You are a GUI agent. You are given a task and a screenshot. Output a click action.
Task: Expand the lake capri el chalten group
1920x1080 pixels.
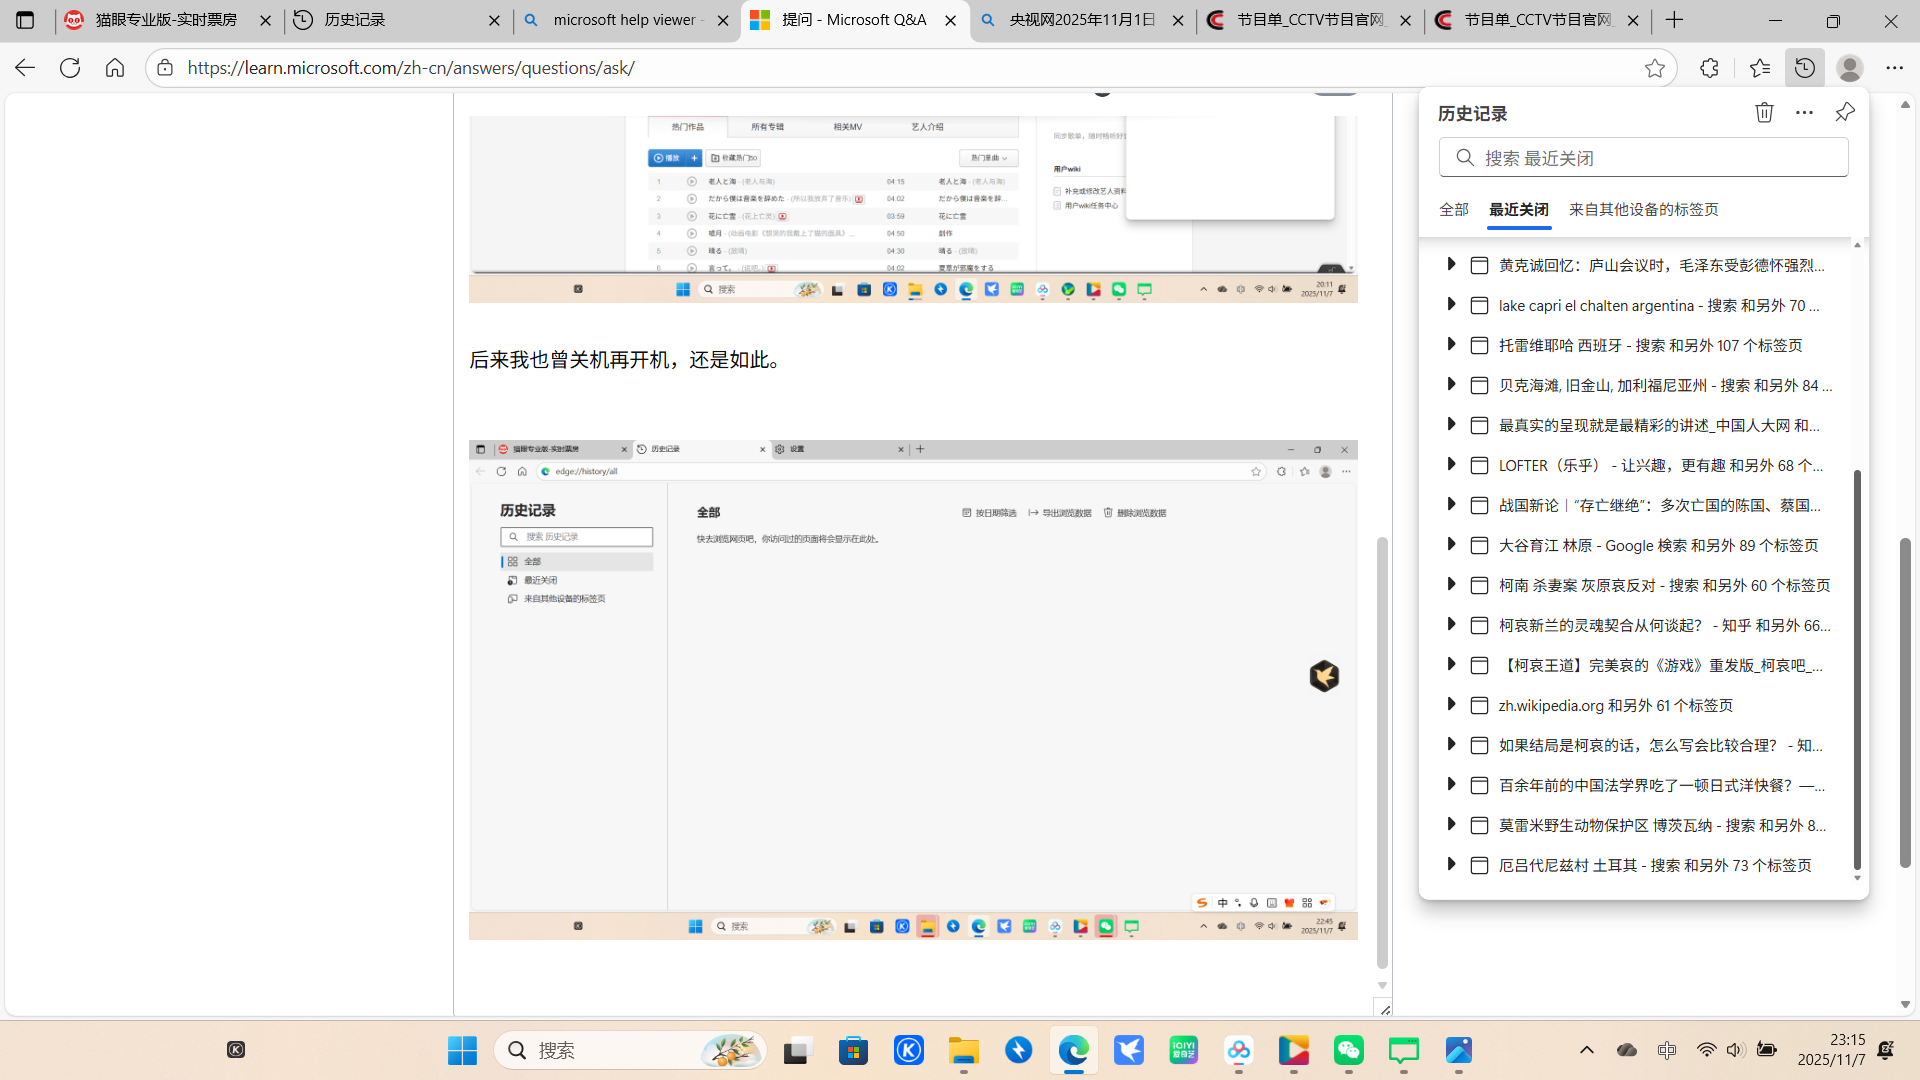[x=1451, y=304]
